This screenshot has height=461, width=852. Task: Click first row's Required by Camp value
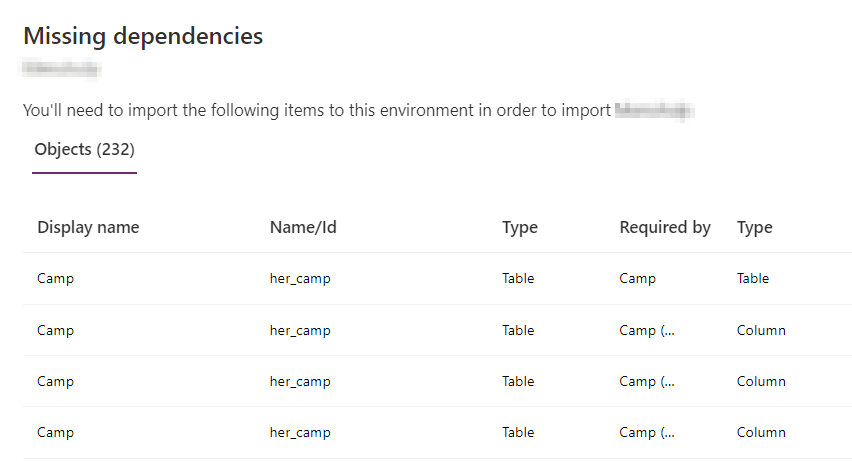638,279
